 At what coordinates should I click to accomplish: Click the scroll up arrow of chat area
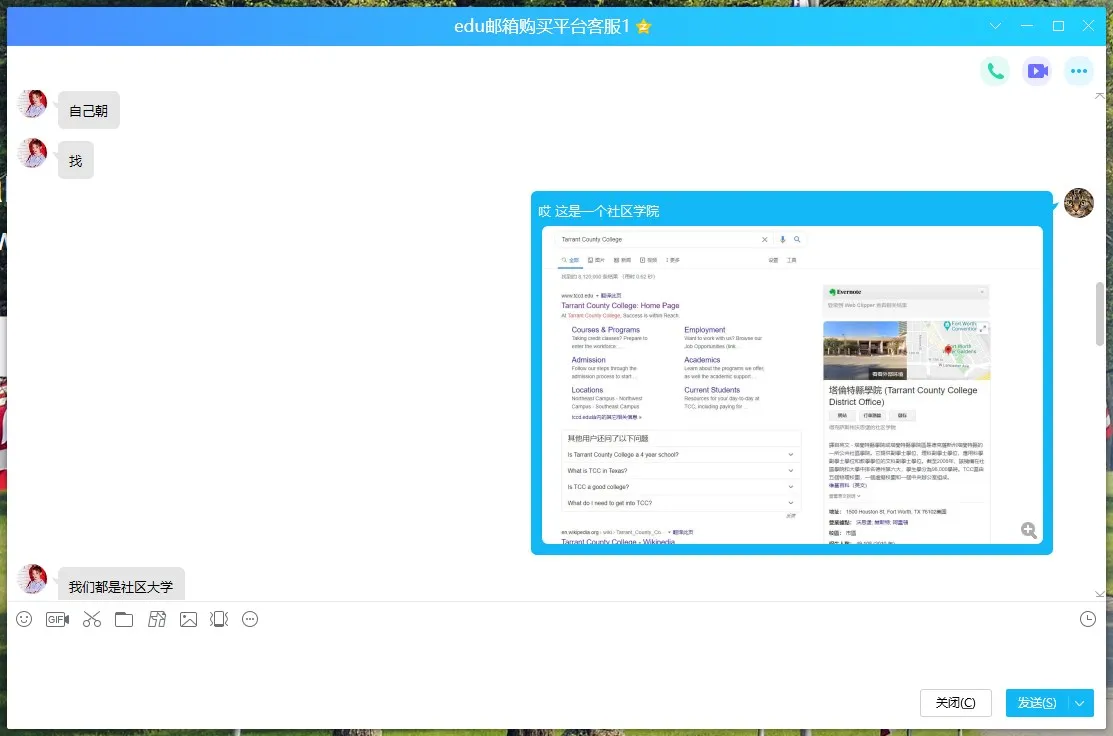[x=1100, y=95]
